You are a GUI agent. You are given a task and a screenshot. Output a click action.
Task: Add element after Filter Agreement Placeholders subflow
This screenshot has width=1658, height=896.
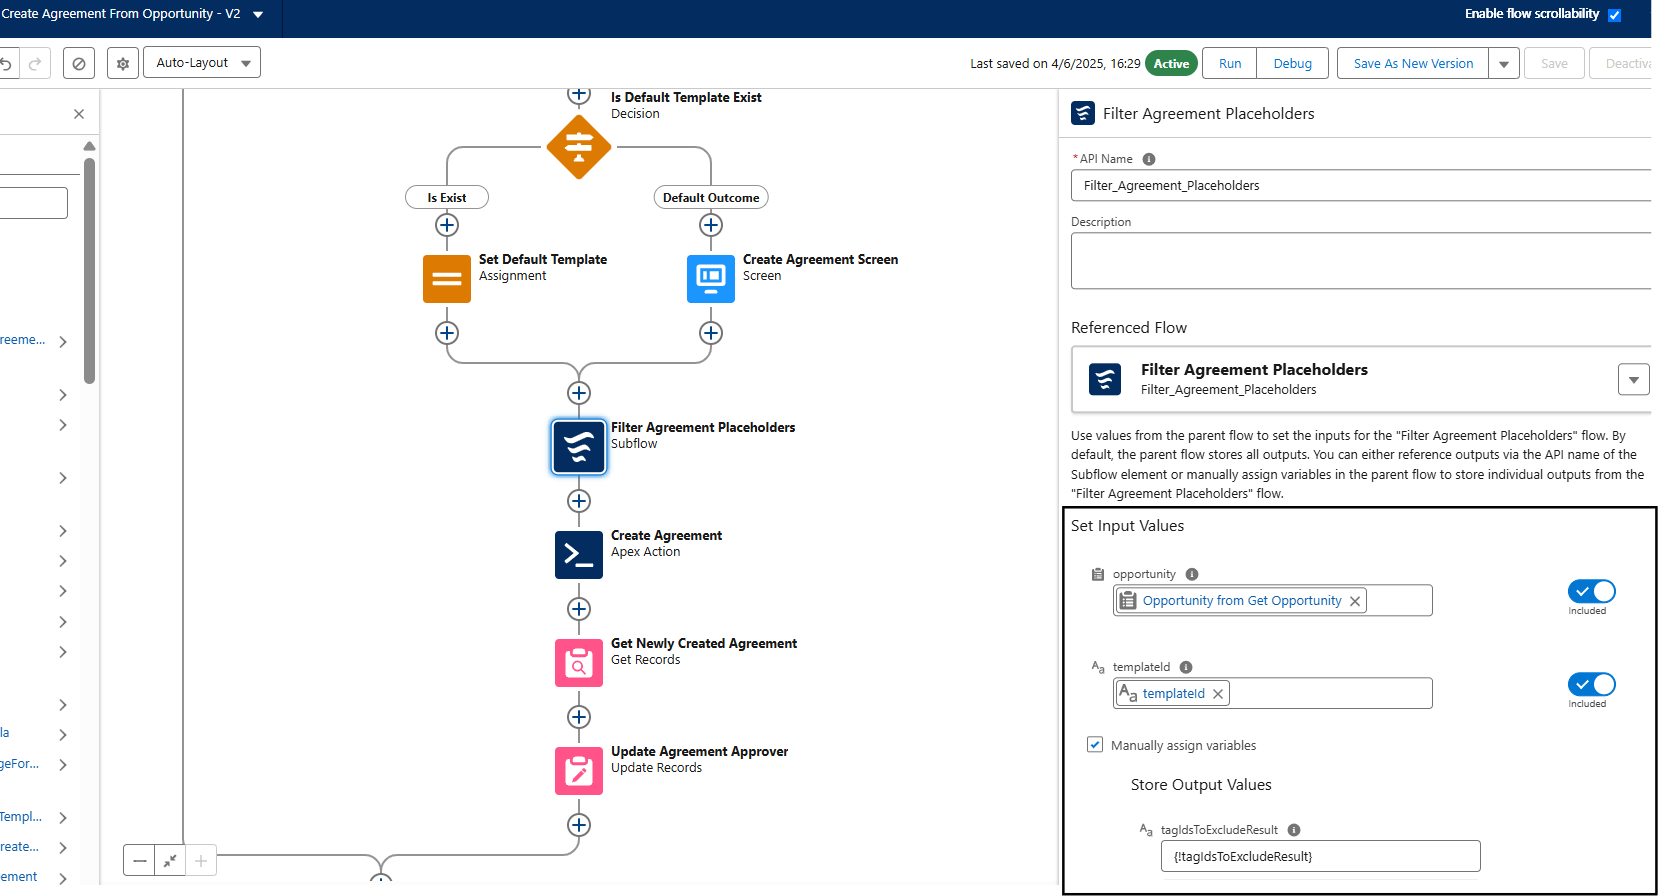pos(579,501)
